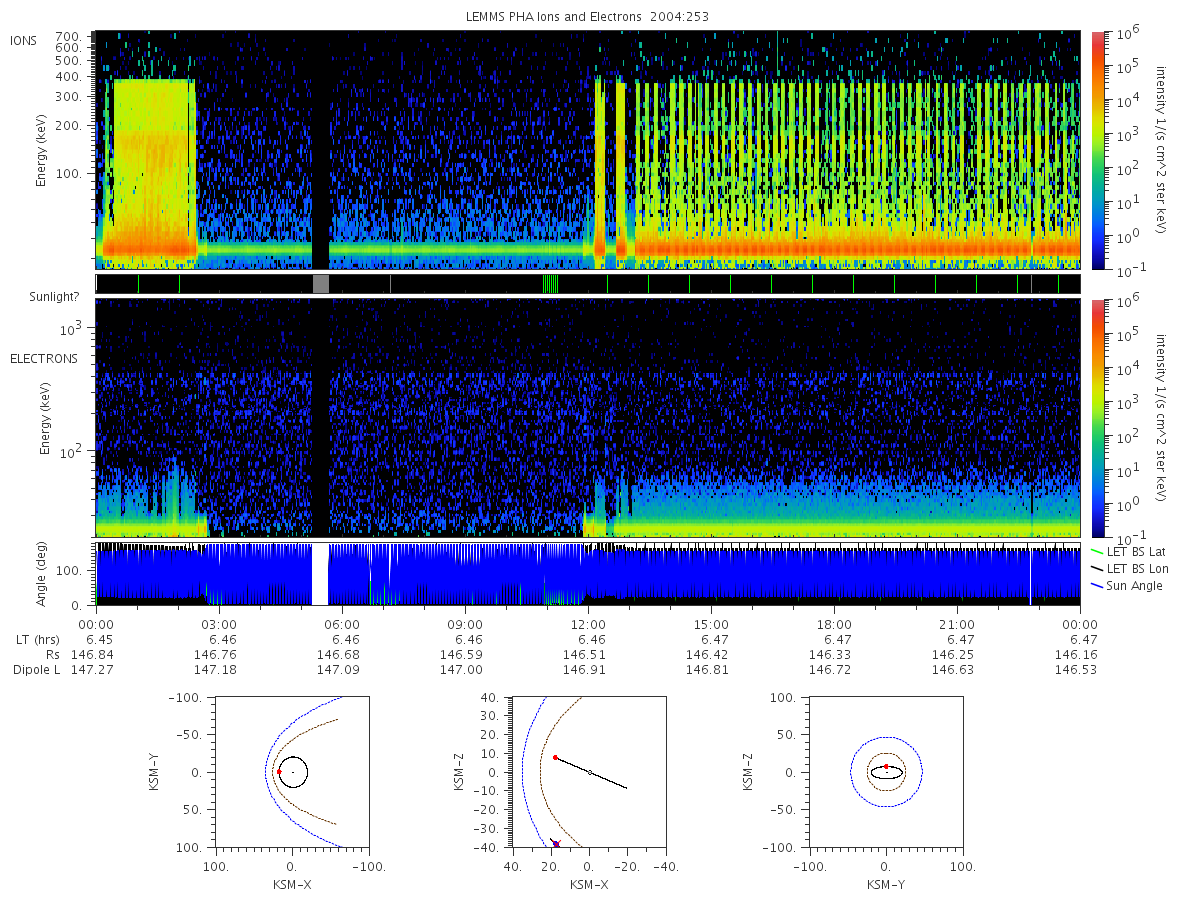Viewport: 1200px width, 900px height.
Task: Select the ions intensity color bar
Action: tap(1097, 150)
